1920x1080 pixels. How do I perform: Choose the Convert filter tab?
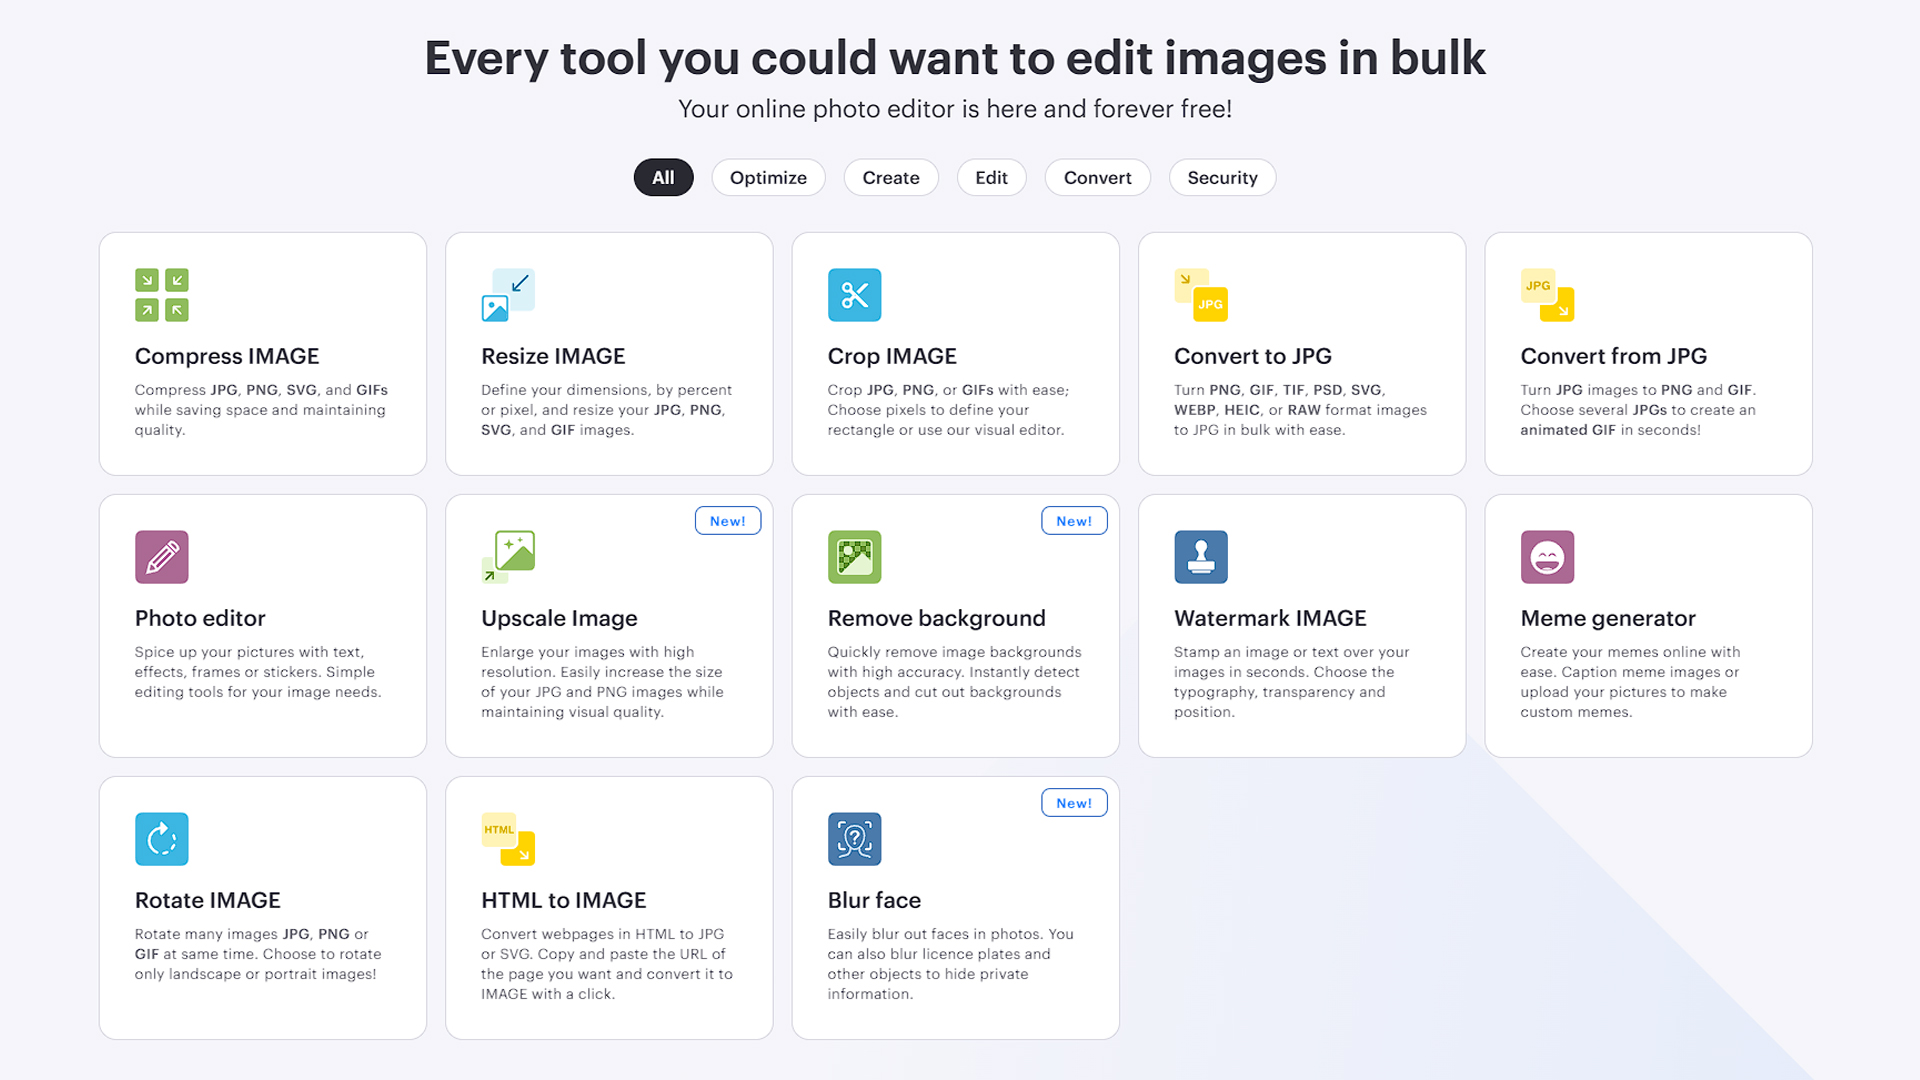1097,178
